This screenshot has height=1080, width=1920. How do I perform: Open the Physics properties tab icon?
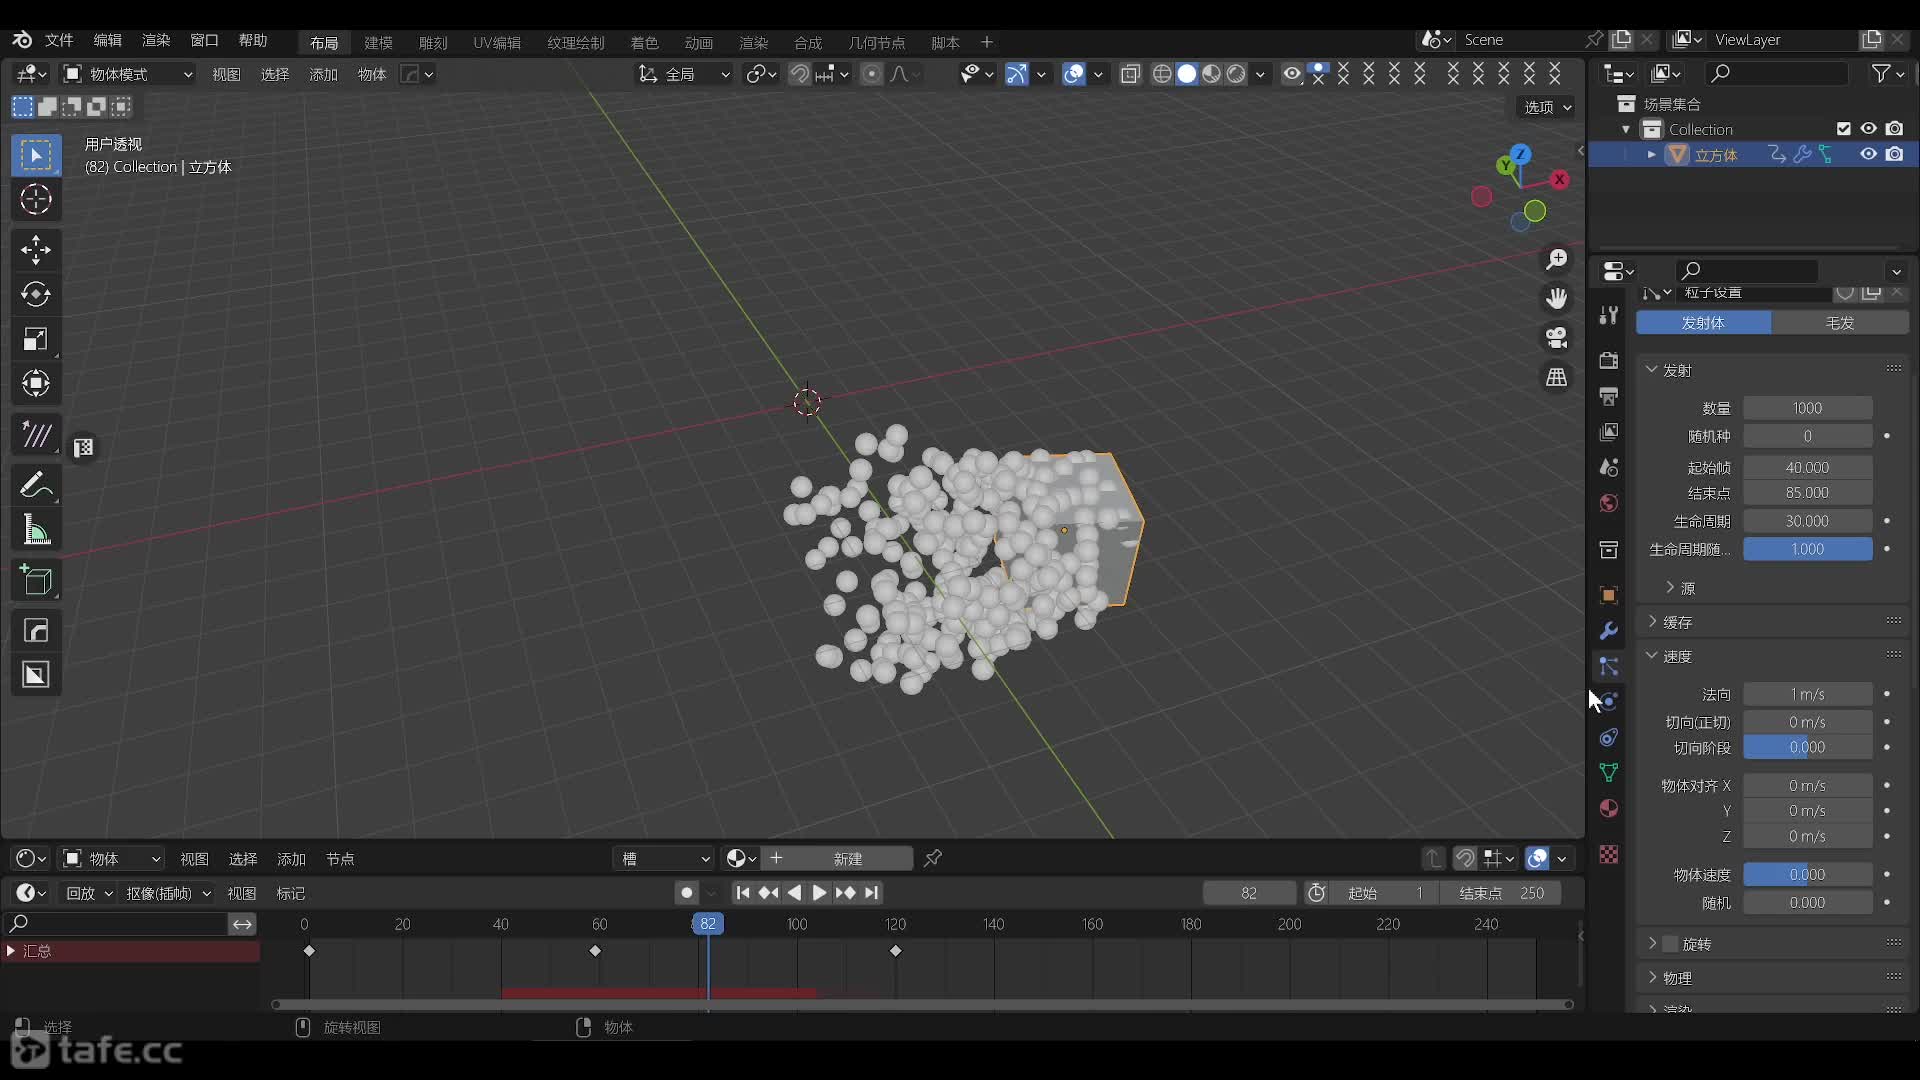tap(1608, 702)
